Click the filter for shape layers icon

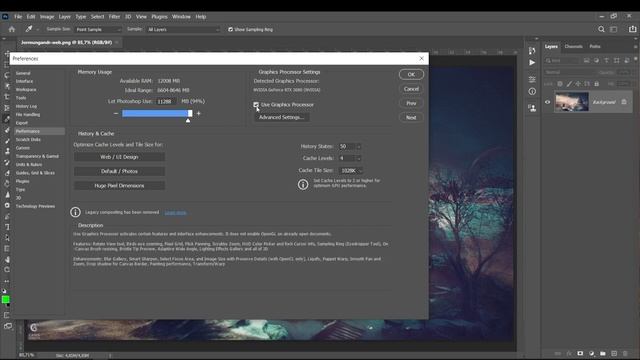click(616, 60)
